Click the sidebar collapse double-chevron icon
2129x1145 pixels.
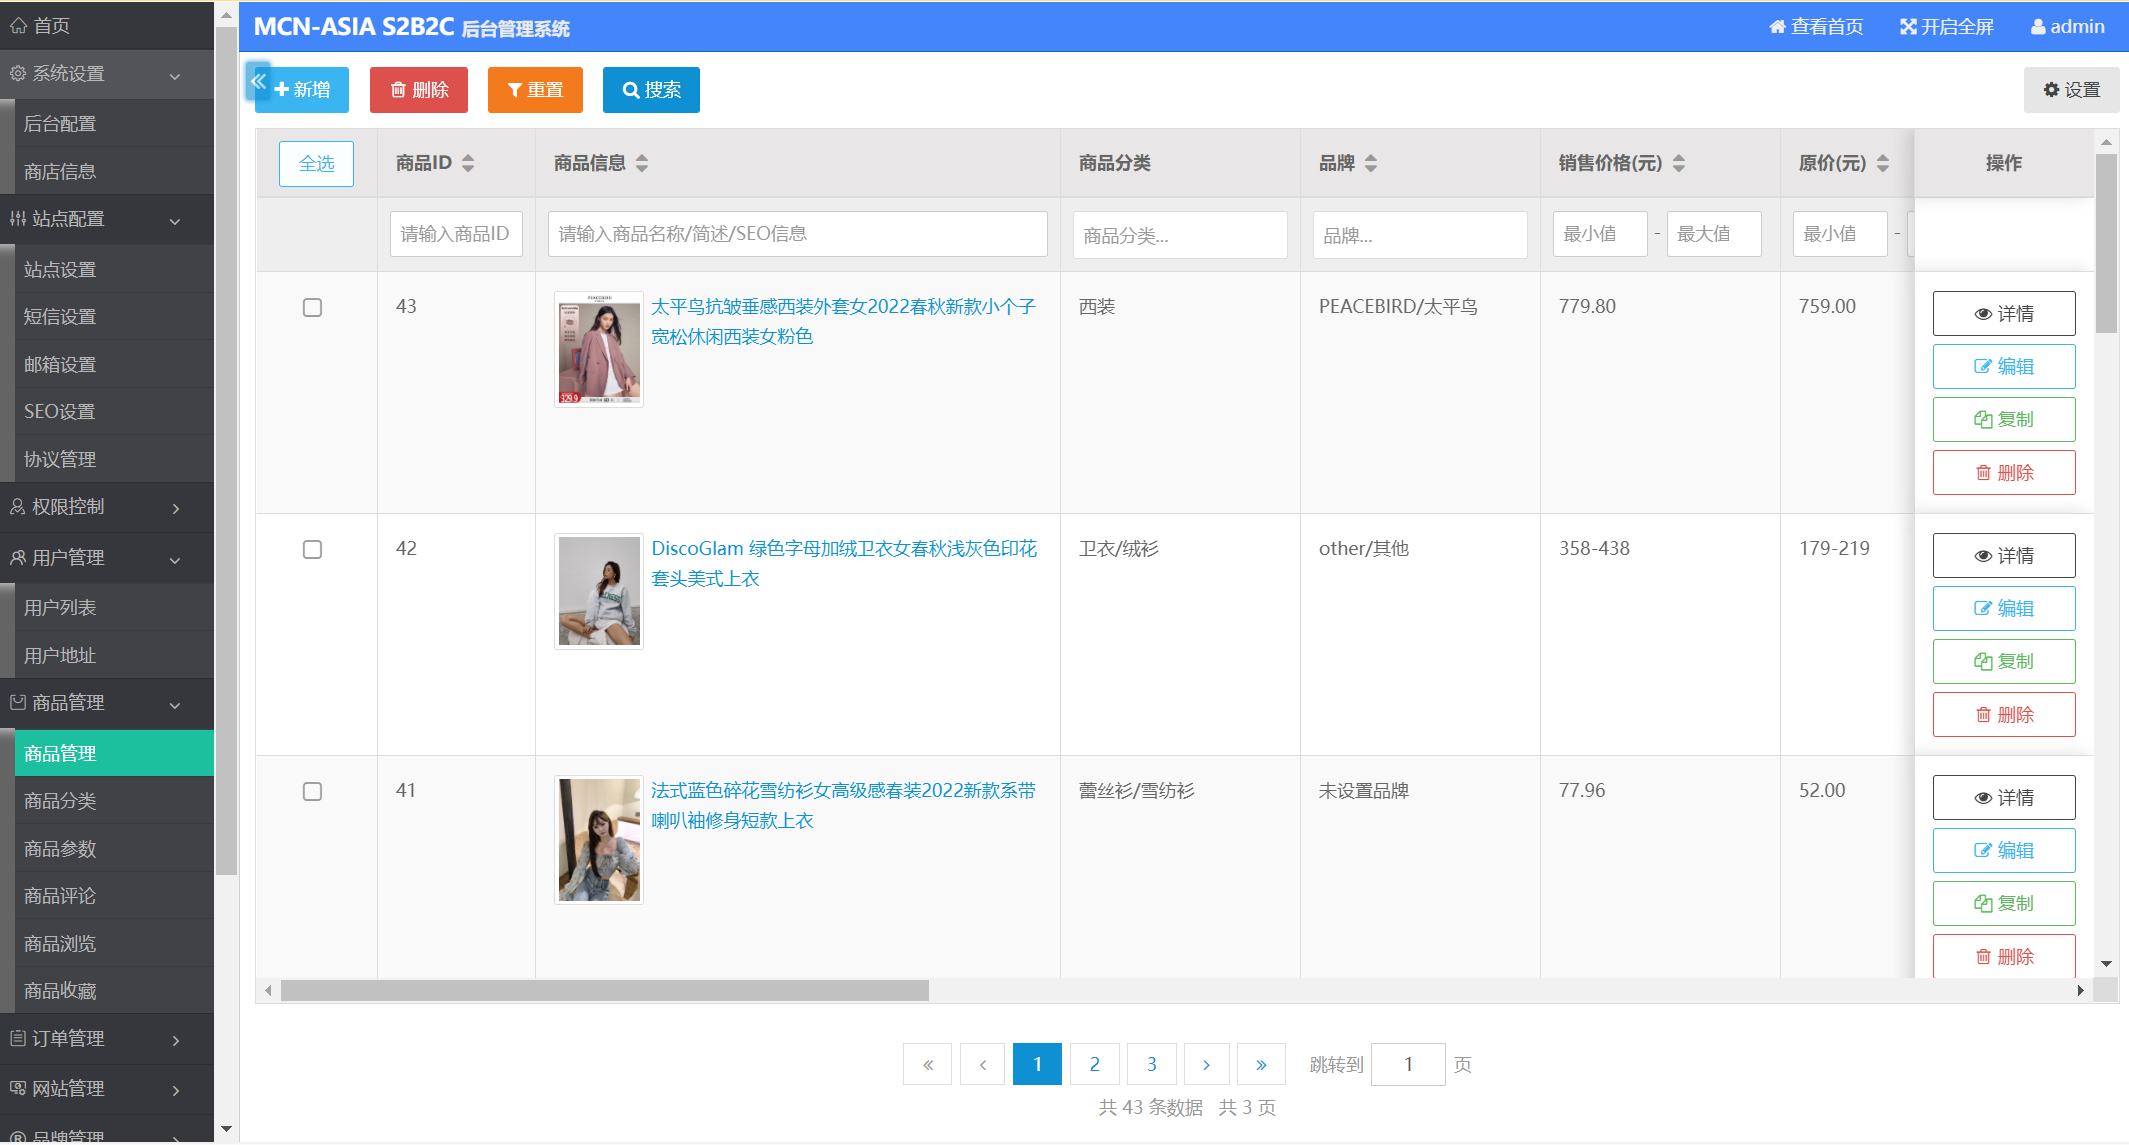258,81
